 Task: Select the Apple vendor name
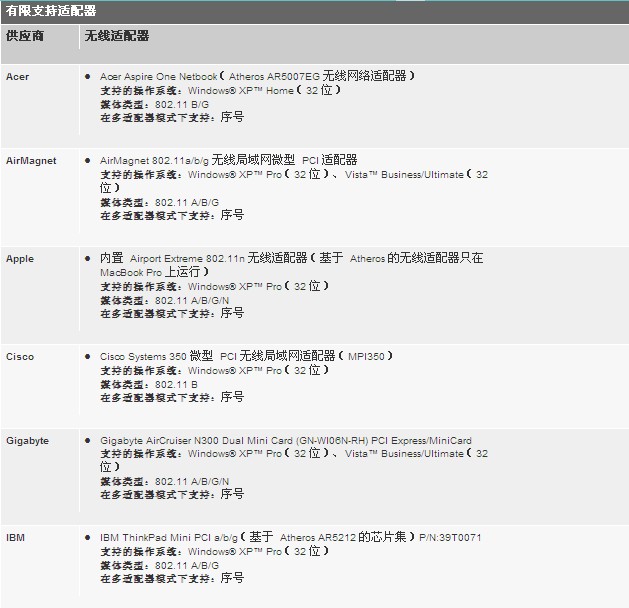coord(20,259)
